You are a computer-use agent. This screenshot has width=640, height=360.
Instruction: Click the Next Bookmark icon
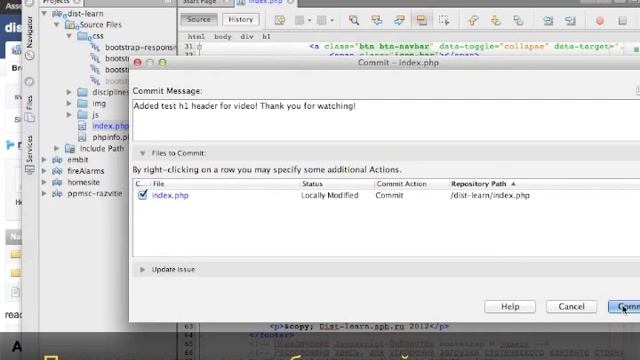pyautogui.click(x=496, y=20)
